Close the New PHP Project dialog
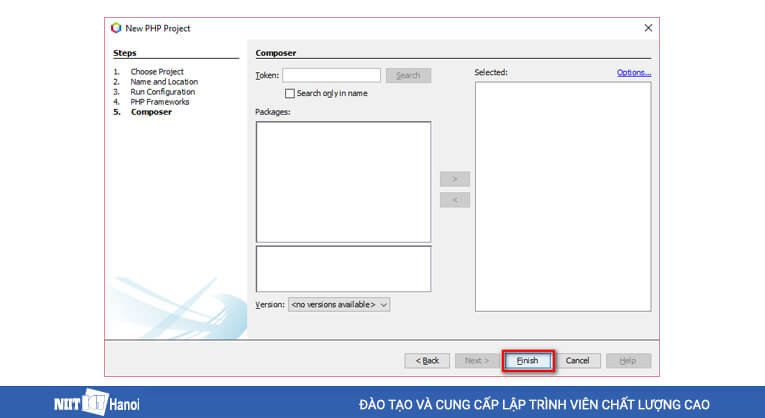 click(648, 28)
